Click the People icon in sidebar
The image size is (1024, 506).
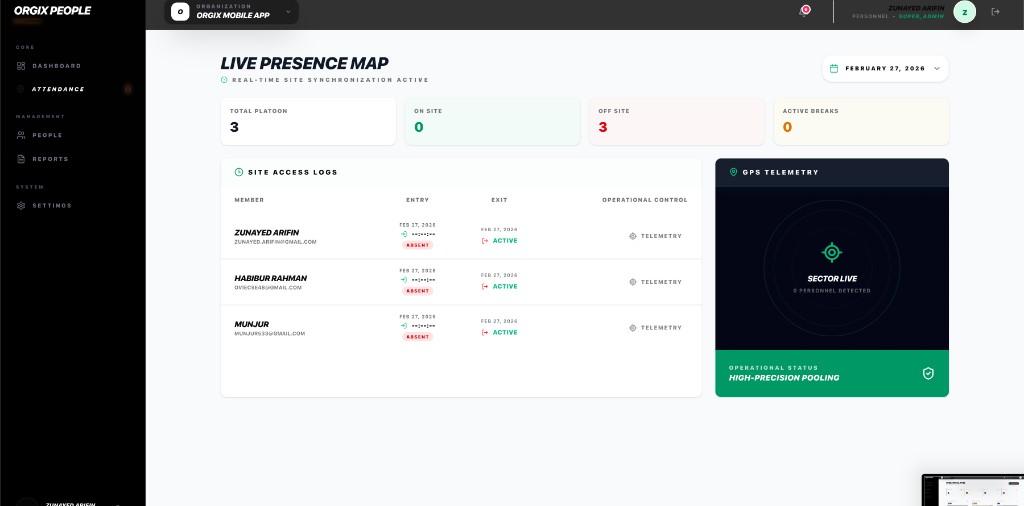[21, 135]
